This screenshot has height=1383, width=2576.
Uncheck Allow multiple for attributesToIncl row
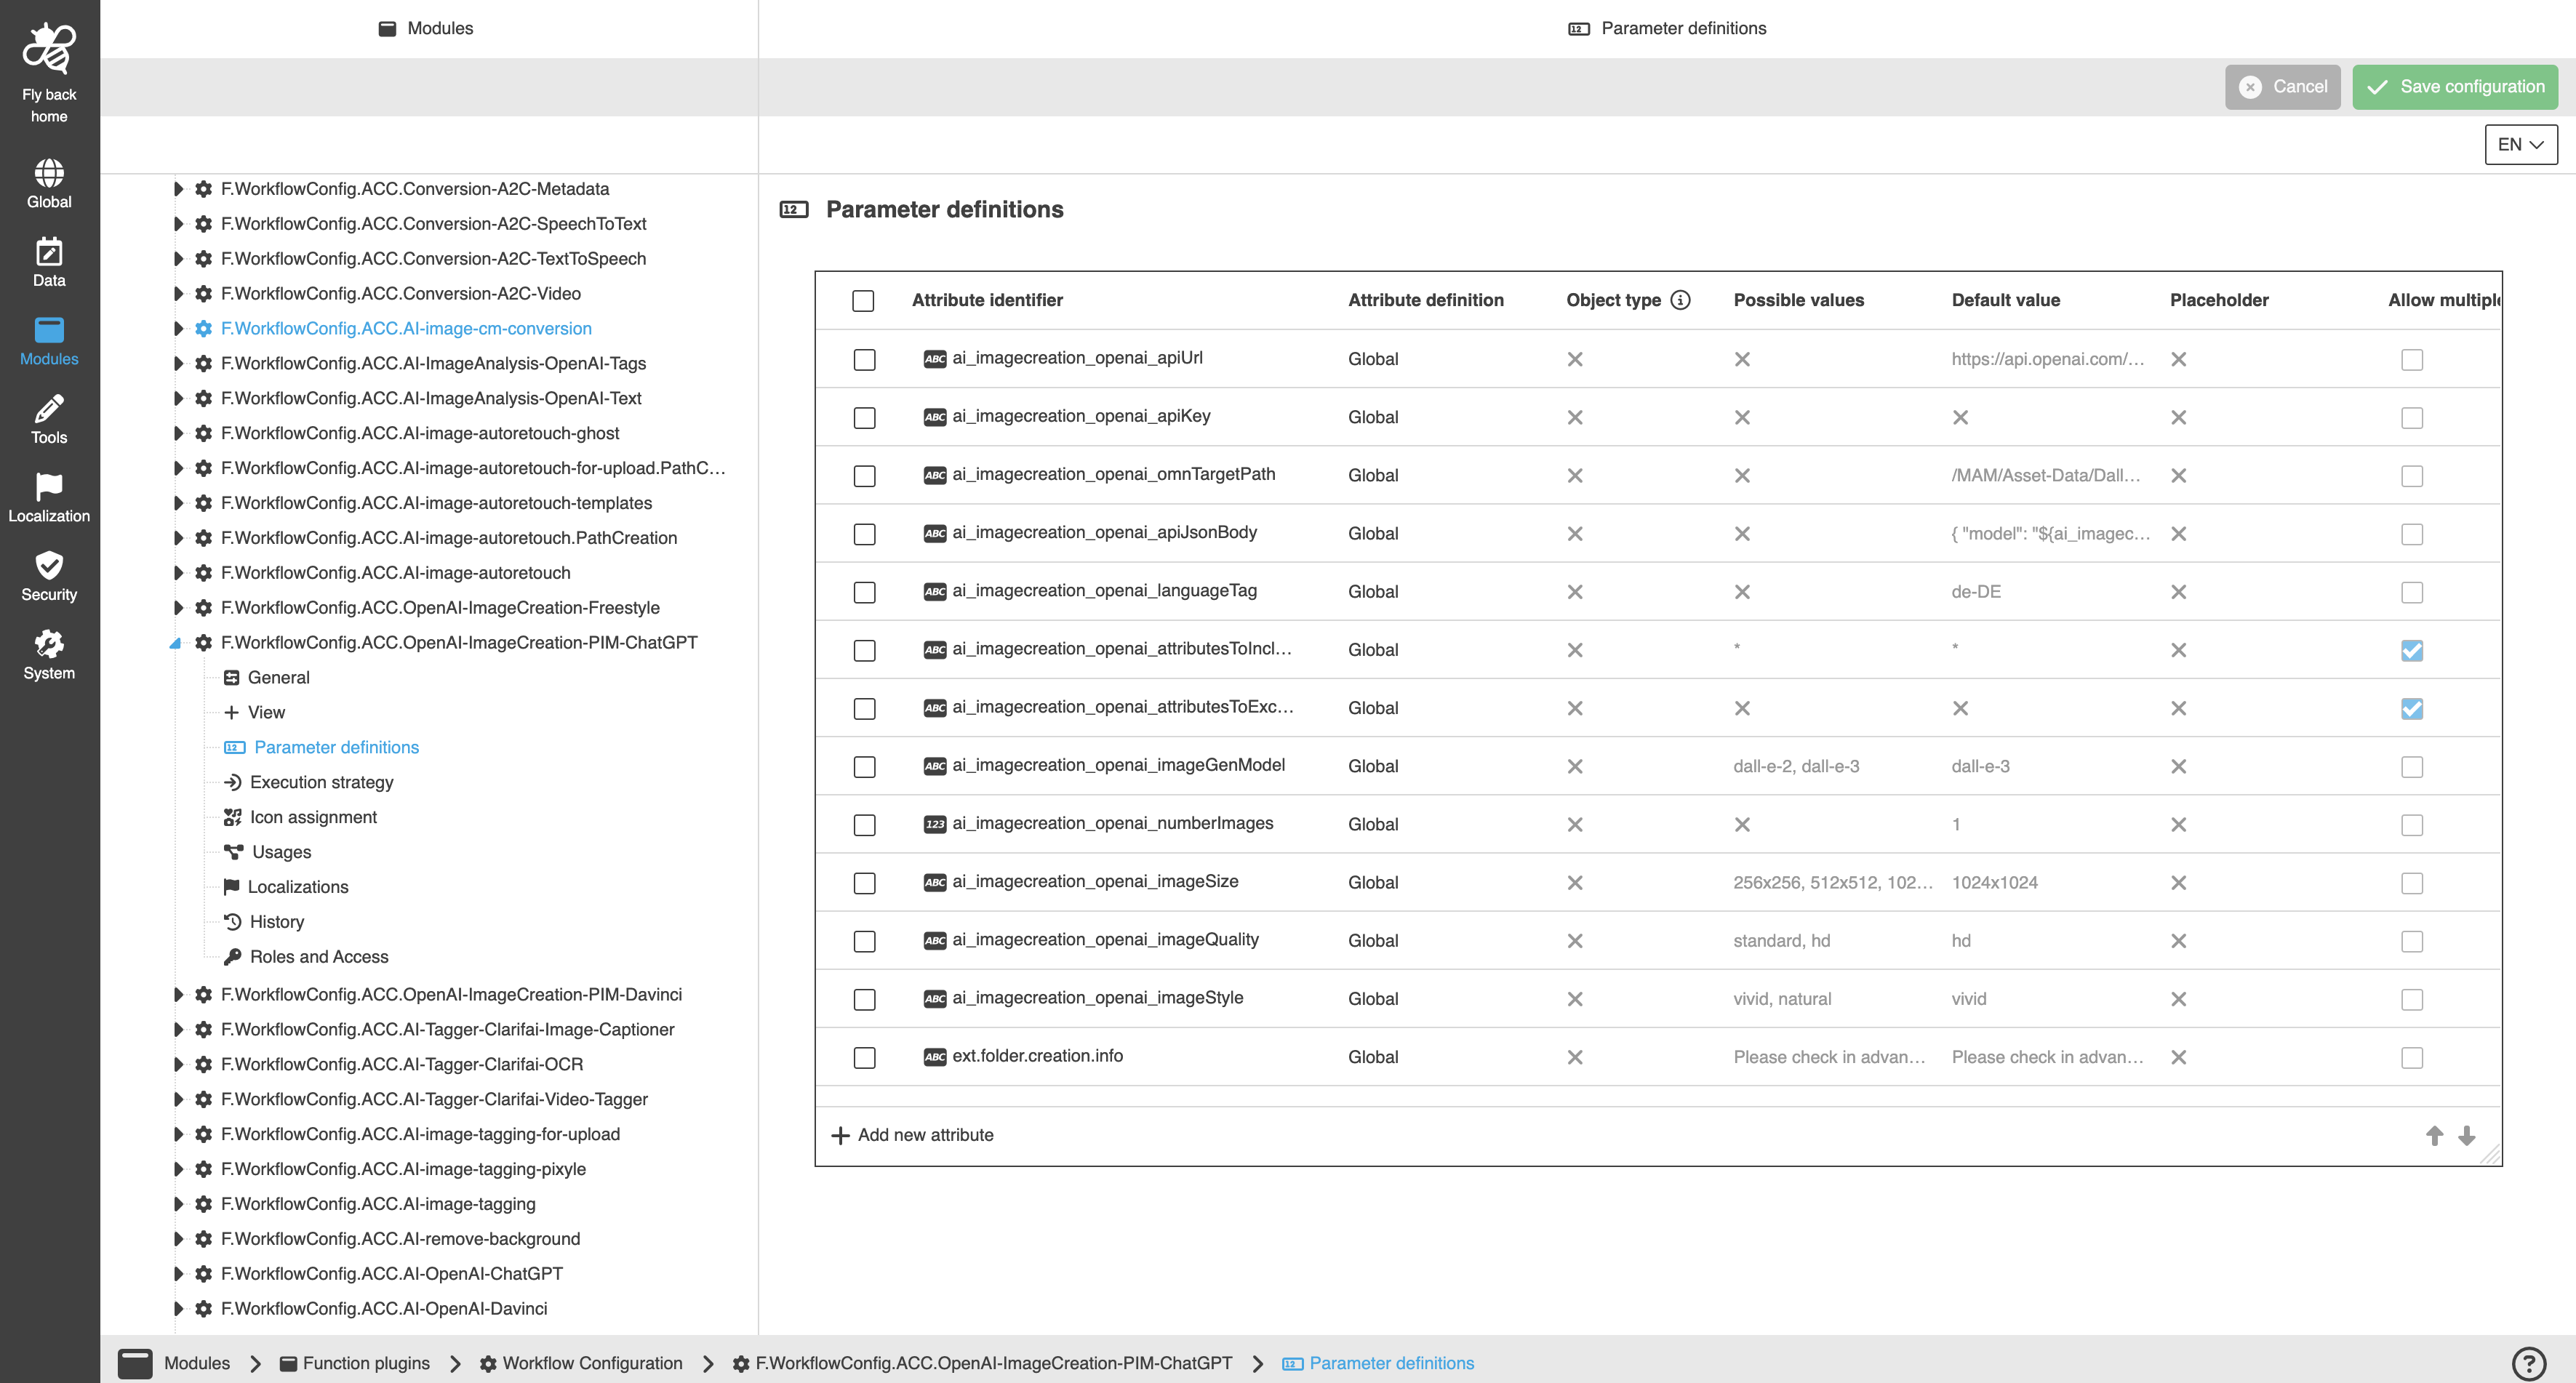click(x=2411, y=650)
